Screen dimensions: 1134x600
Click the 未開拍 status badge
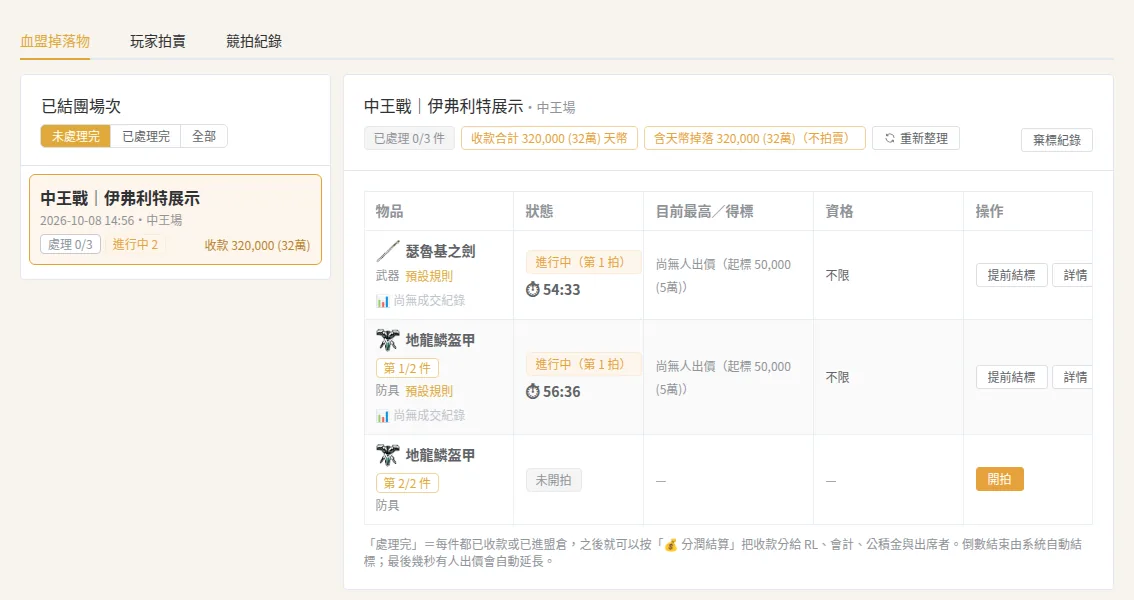point(553,480)
